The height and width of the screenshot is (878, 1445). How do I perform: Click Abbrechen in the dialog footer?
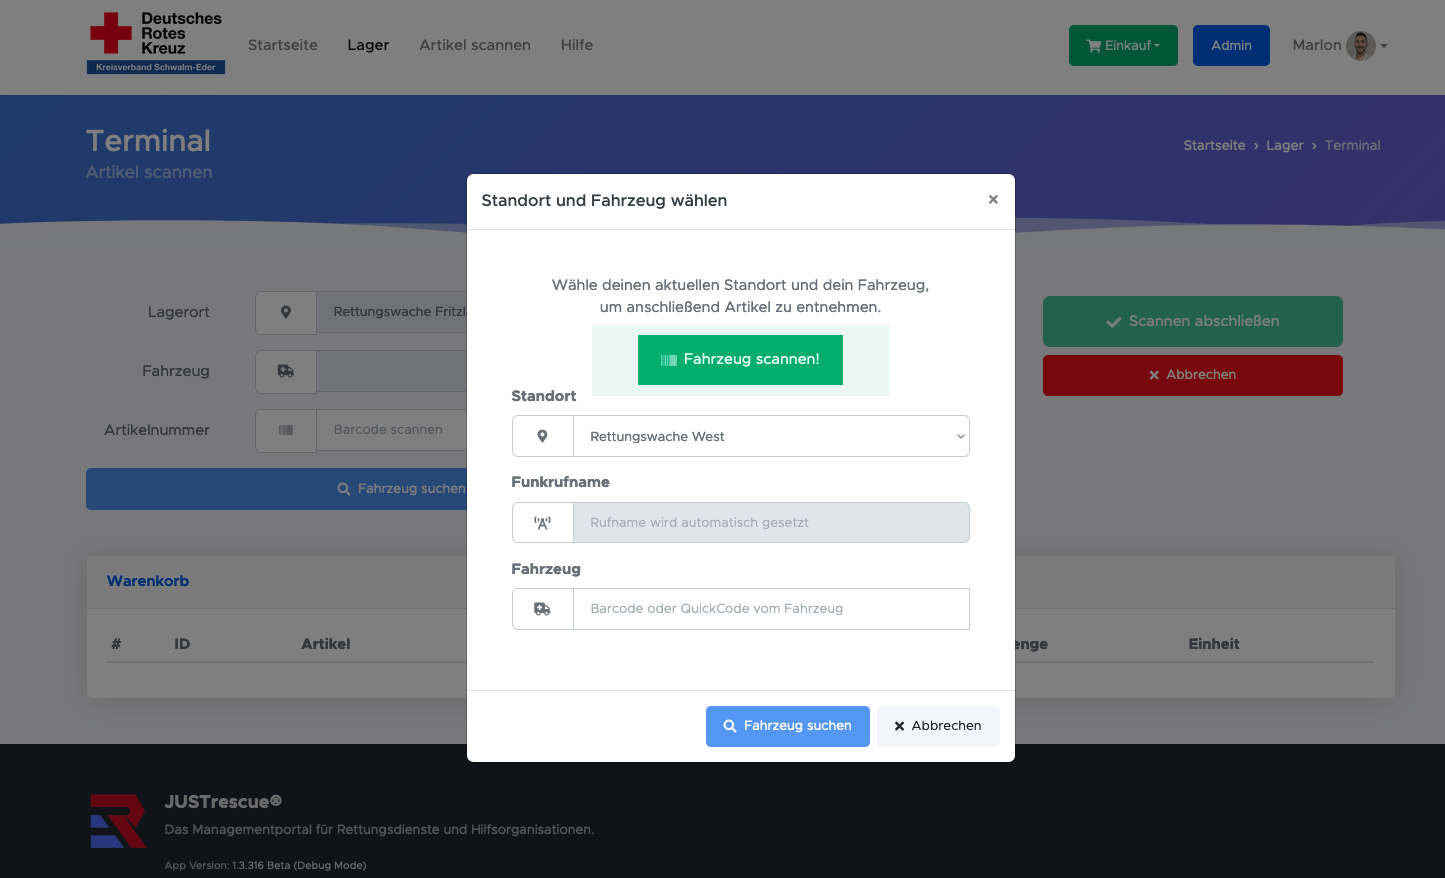point(937,726)
